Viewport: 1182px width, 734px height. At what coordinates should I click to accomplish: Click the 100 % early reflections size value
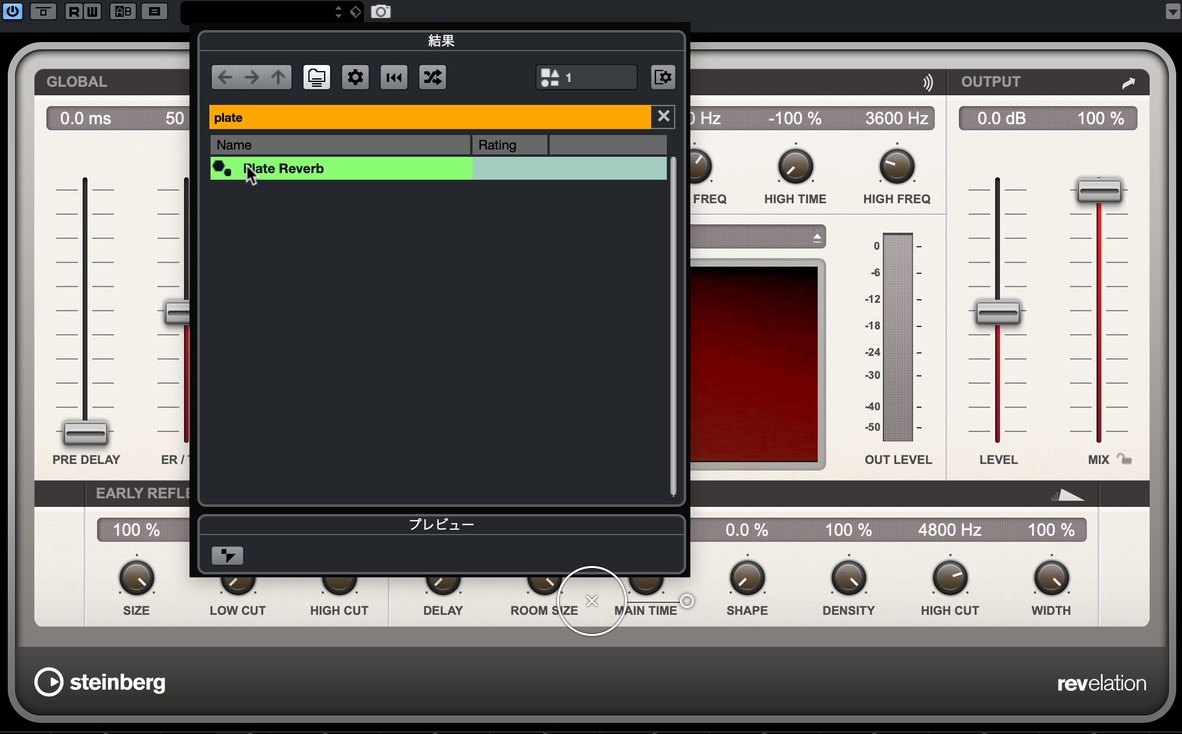coord(136,530)
